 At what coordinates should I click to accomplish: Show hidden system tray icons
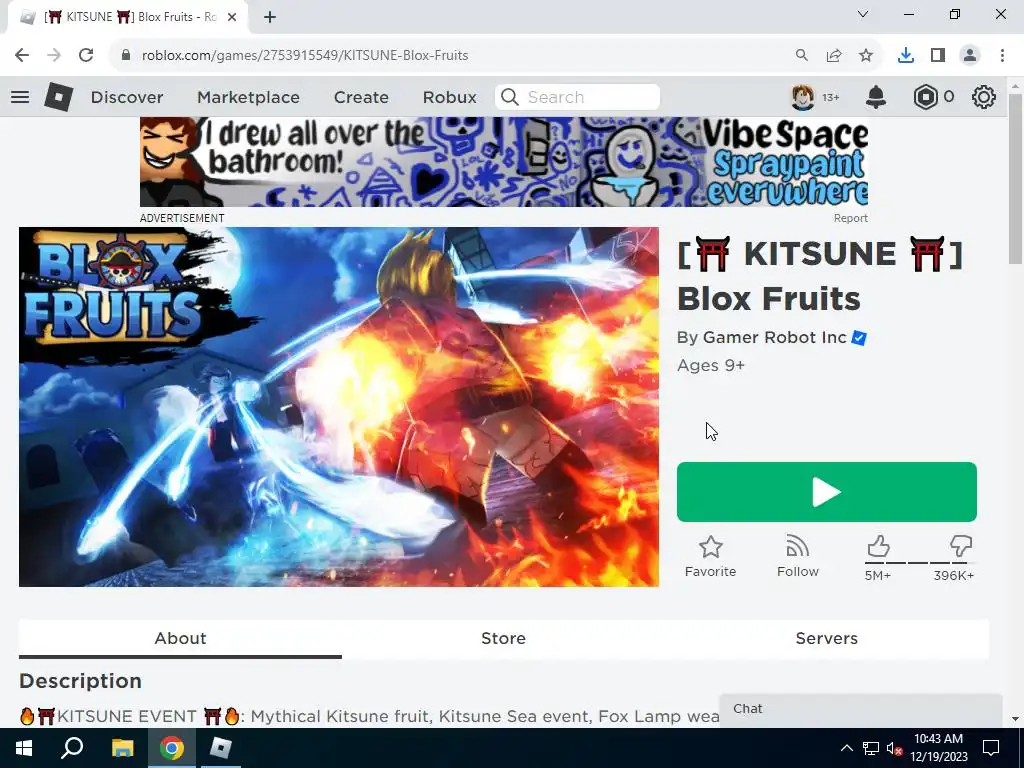pos(846,748)
